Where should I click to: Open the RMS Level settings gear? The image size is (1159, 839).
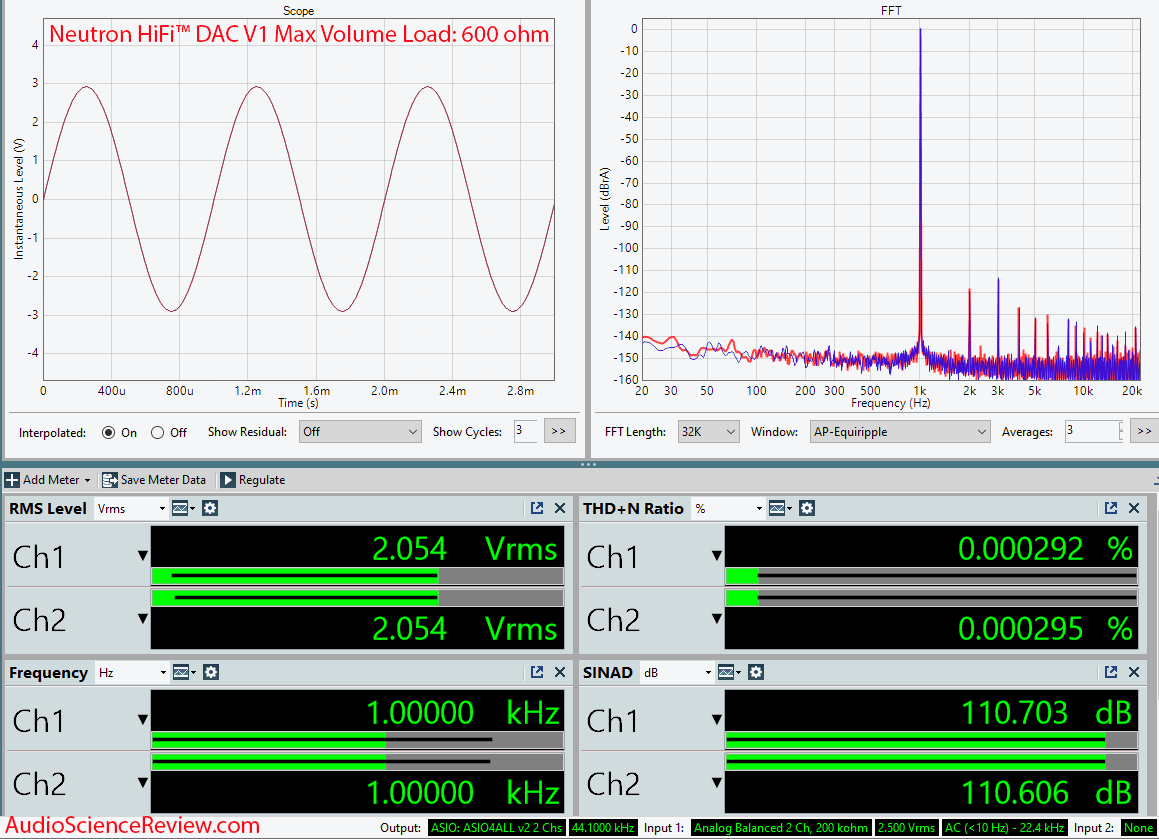(209, 508)
